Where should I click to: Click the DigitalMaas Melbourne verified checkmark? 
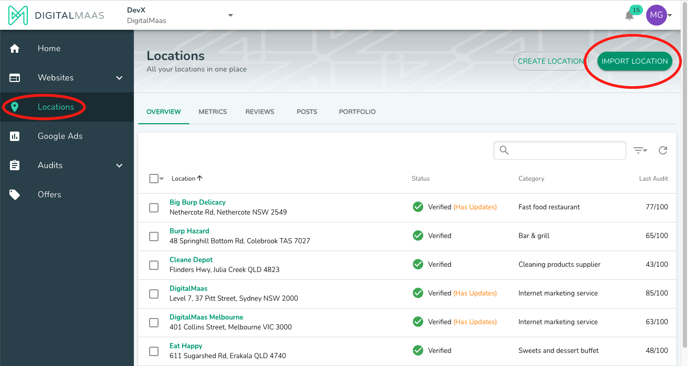[x=418, y=322]
